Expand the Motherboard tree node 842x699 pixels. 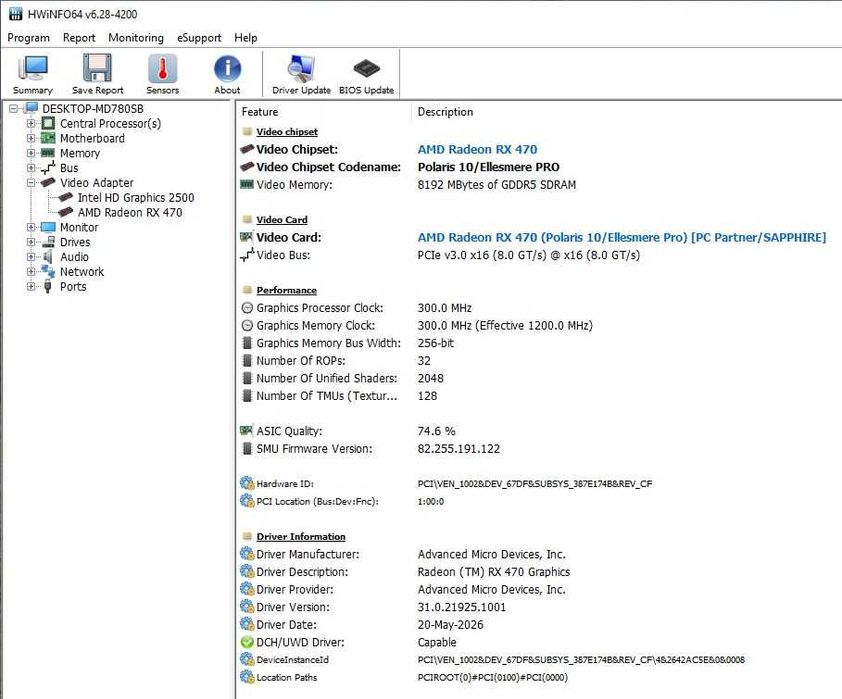pos(31,139)
